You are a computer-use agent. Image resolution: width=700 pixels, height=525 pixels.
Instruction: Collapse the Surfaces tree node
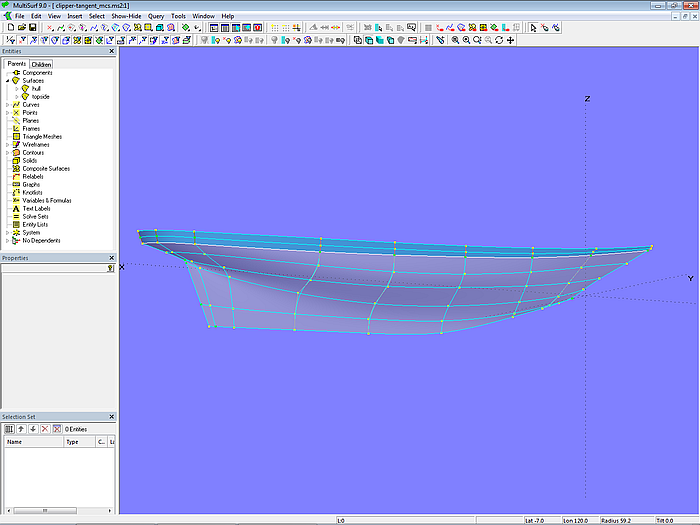tap(7, 81)
